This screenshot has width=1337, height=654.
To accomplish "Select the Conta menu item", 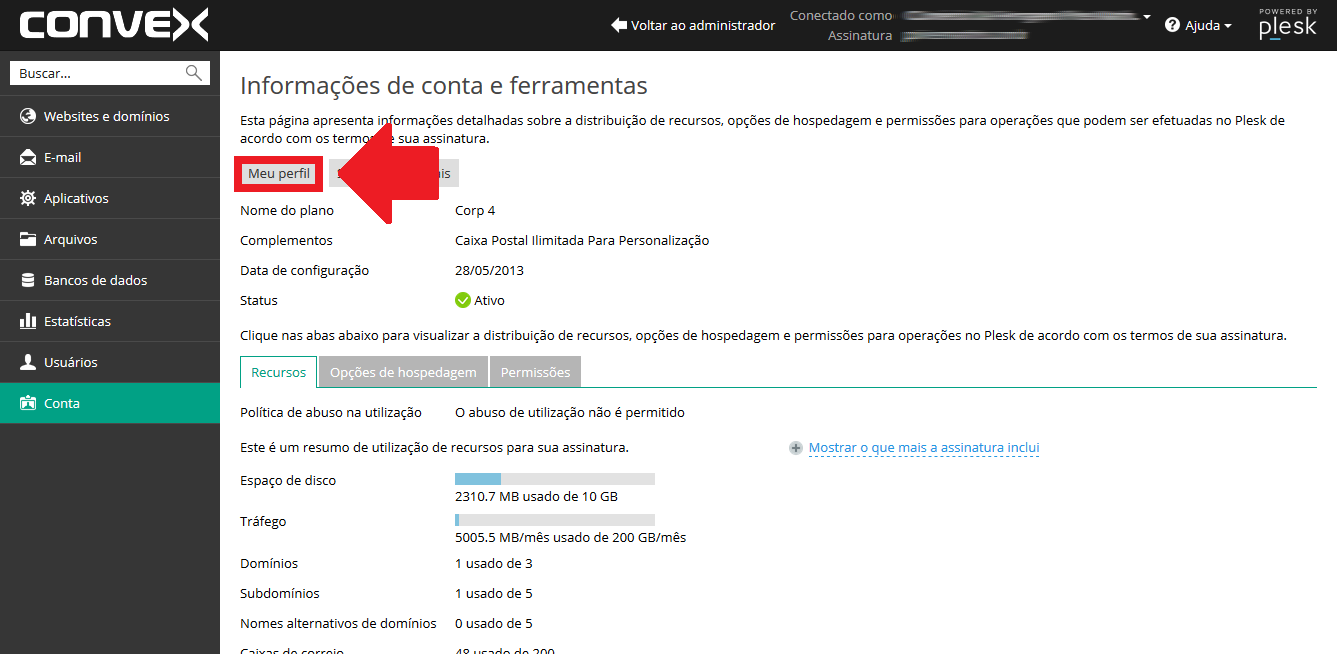I will coord(110,403).
